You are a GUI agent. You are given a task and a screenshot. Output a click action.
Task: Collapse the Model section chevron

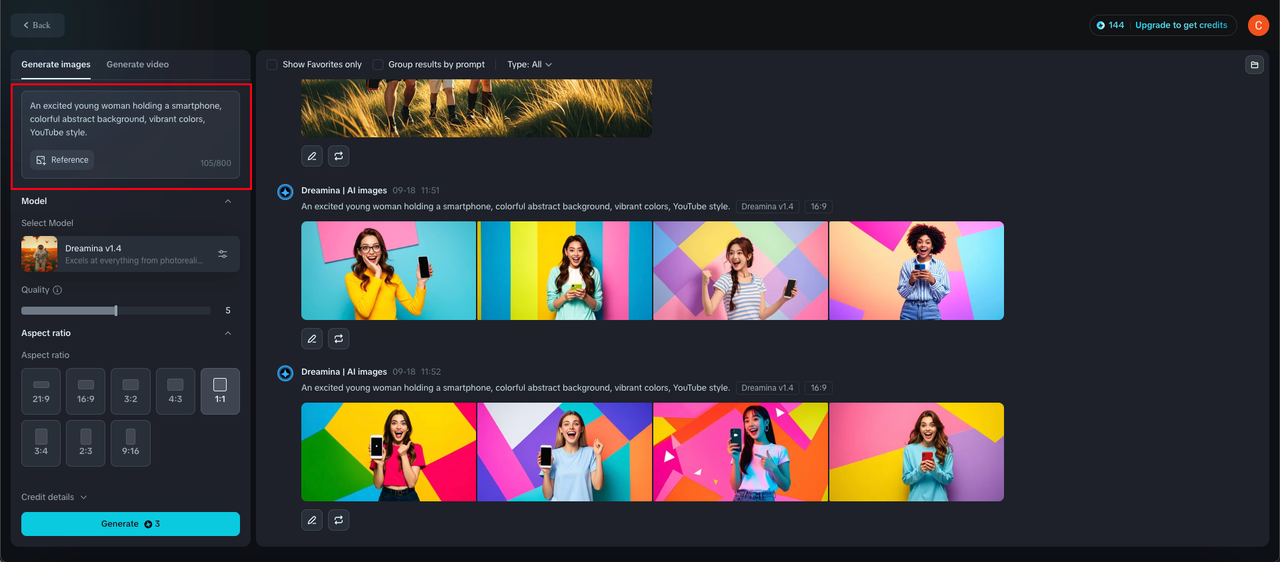tap(228, 201)
